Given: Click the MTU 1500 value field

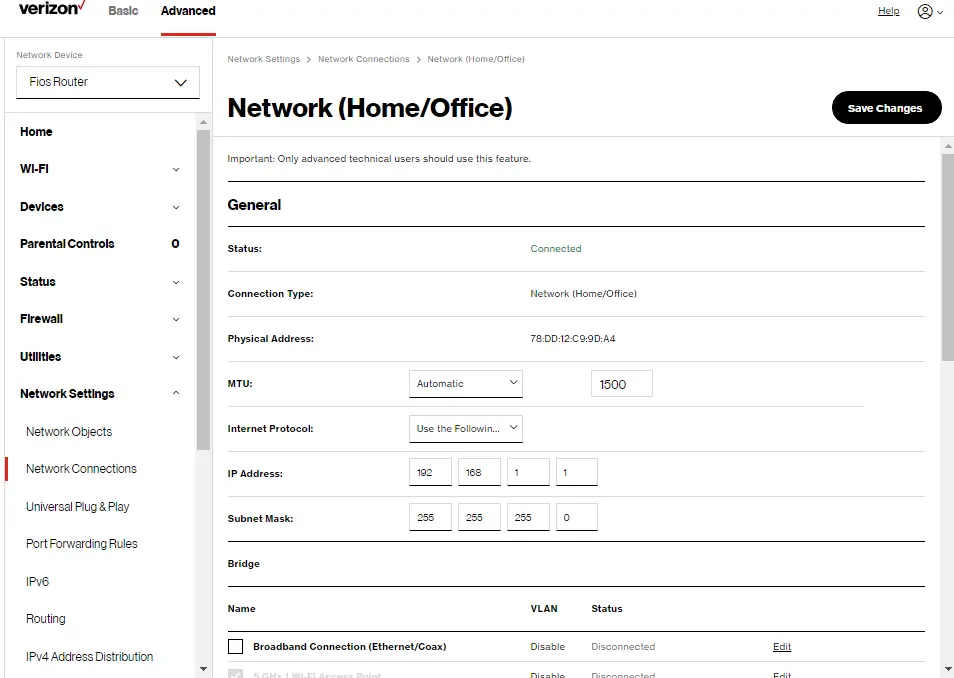Looking at the screenshot, I should coord(621,383).
